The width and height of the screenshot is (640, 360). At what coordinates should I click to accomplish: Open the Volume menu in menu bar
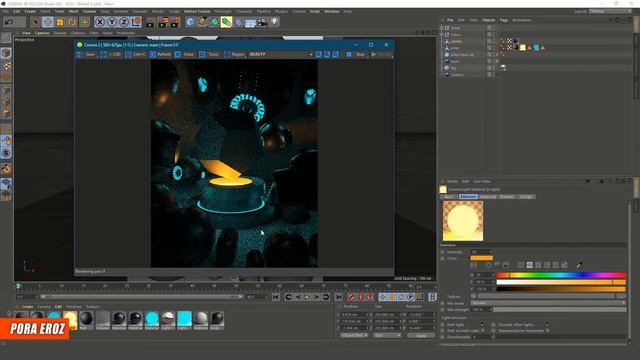tap(89, 11)
